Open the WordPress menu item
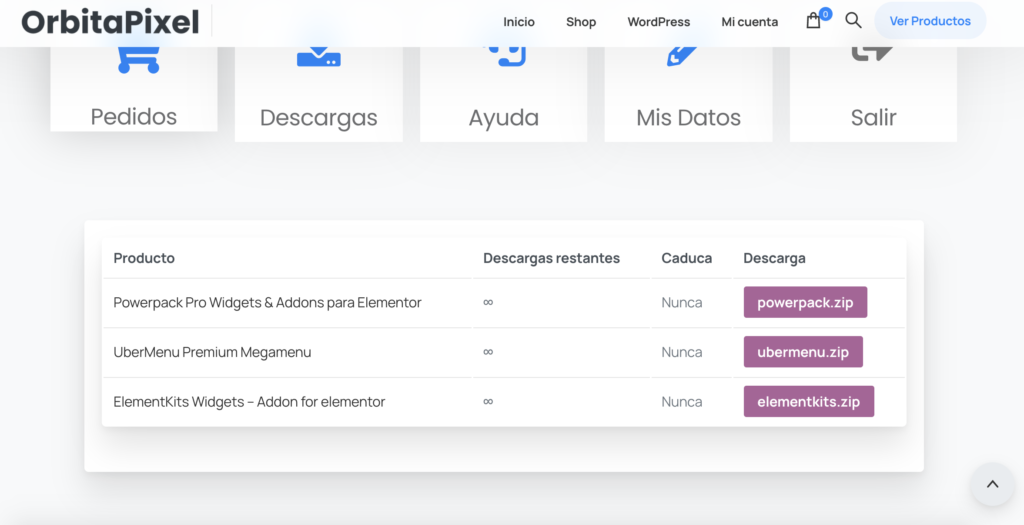1024x525 pixels. [x=658, y=22]
